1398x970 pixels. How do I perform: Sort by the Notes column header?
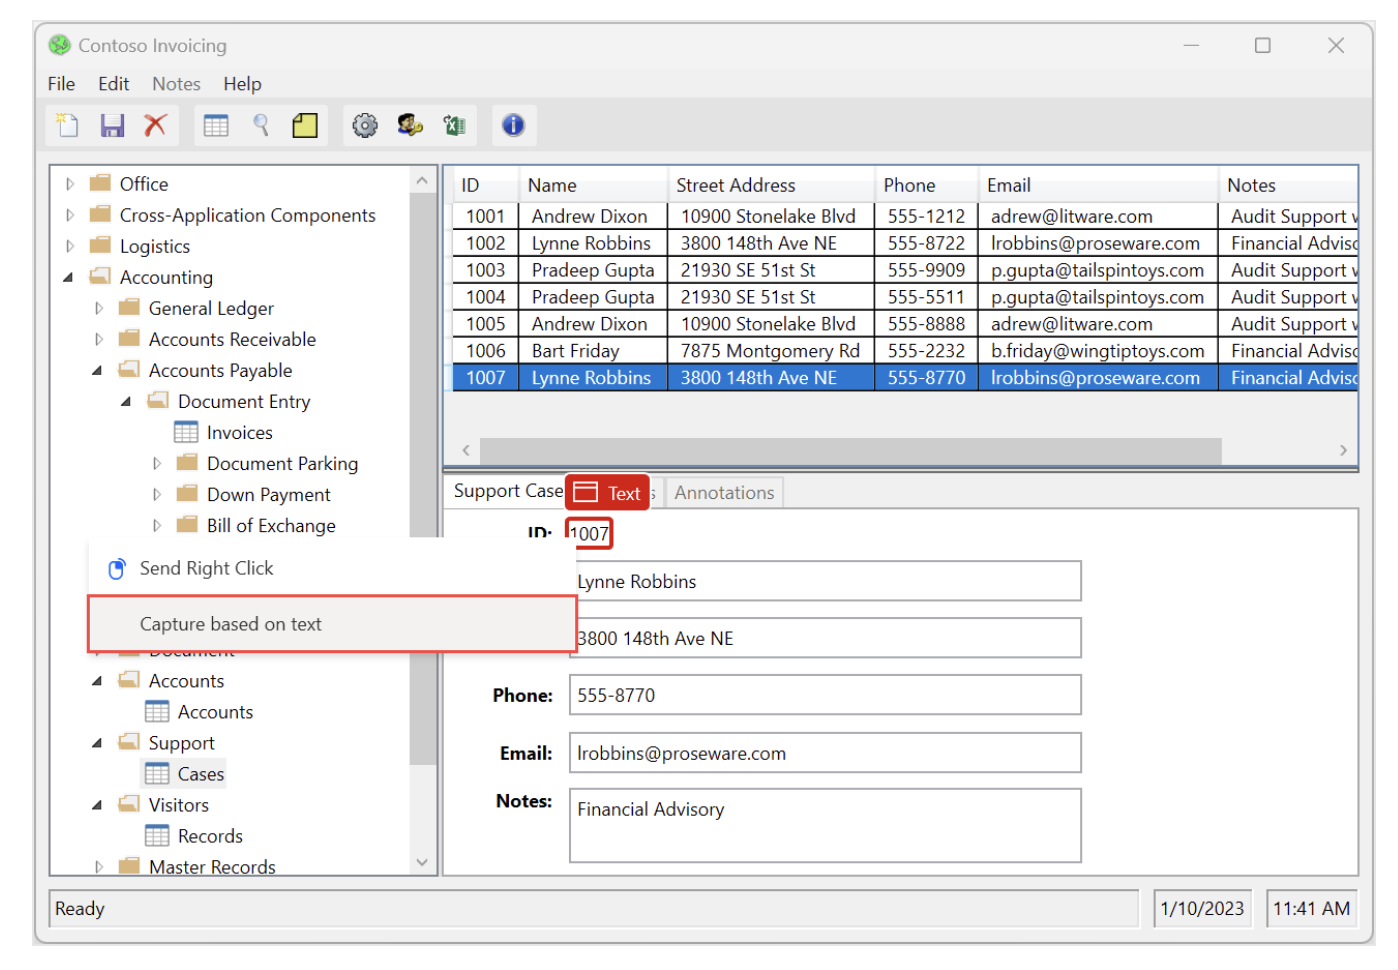pyautogui.click(x=1288, y=185)
